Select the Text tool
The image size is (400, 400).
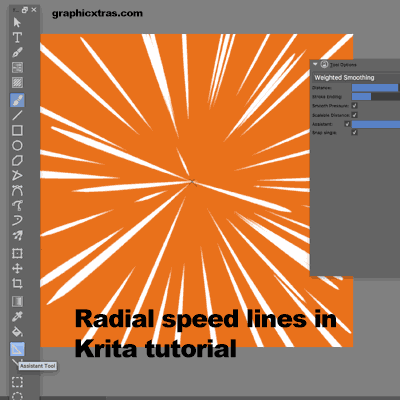17,37
